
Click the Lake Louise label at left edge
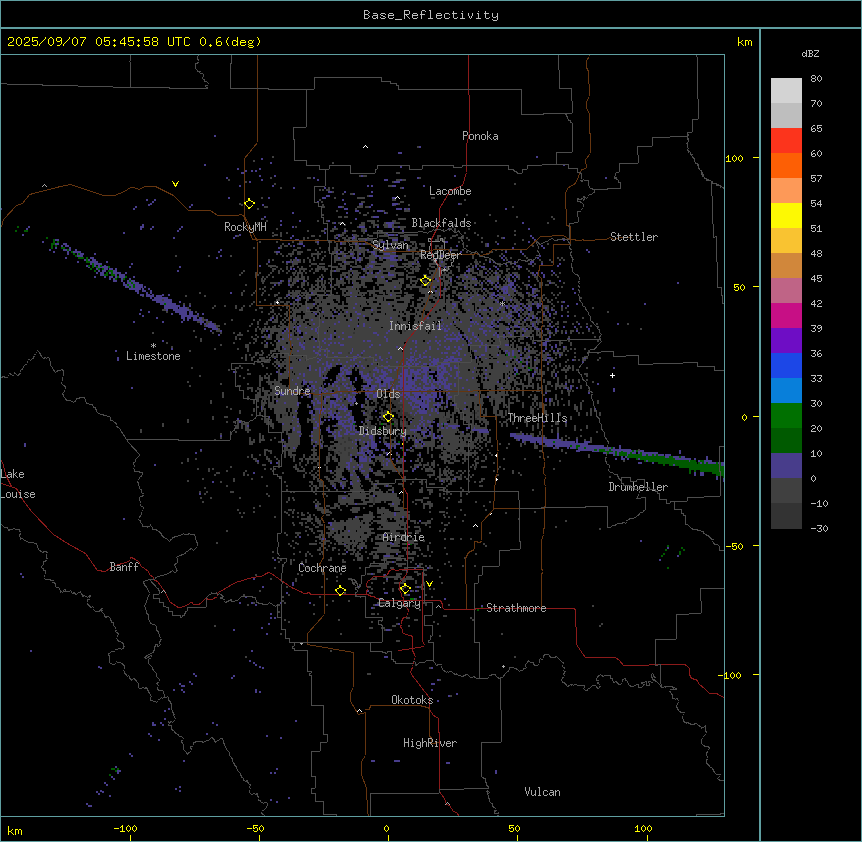tap(18, 484)
